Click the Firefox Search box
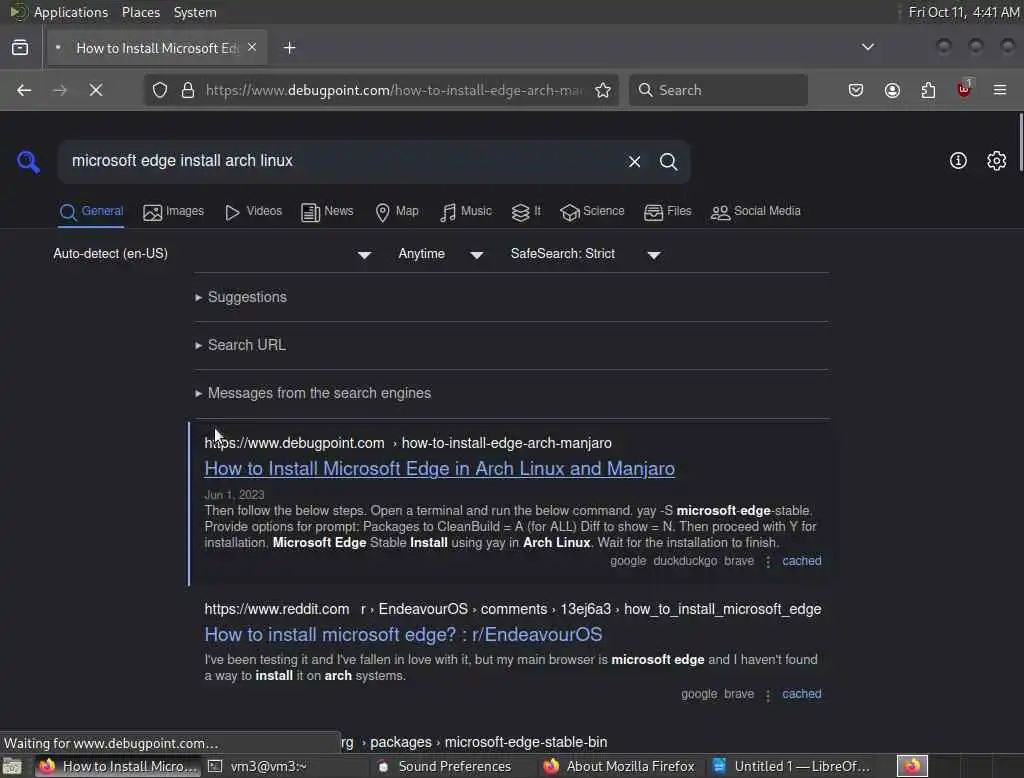The width and height of the screenshot is (1024, 778). [x=718, y=90]
